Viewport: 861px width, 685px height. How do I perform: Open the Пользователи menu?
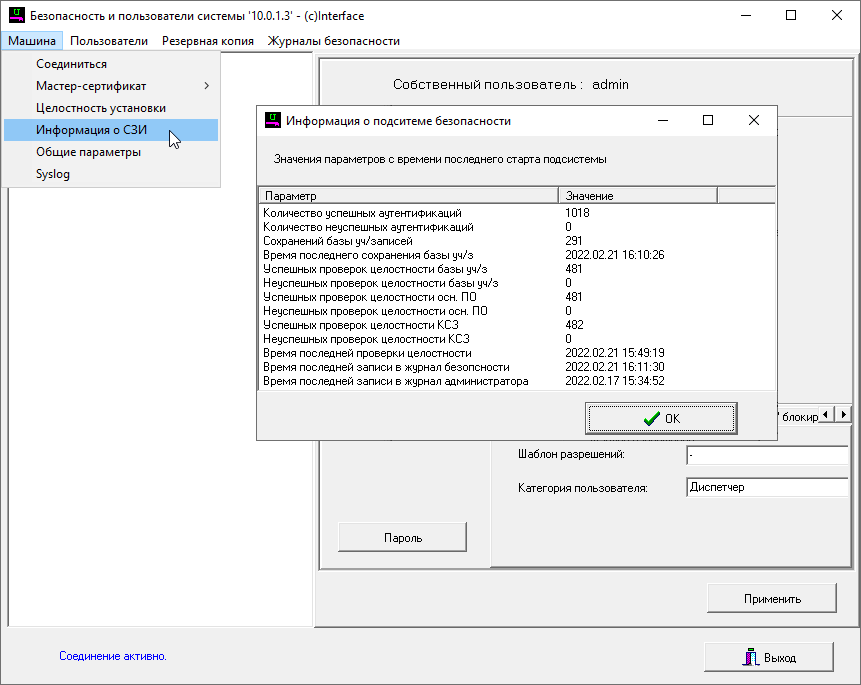[x=109, y=41]
